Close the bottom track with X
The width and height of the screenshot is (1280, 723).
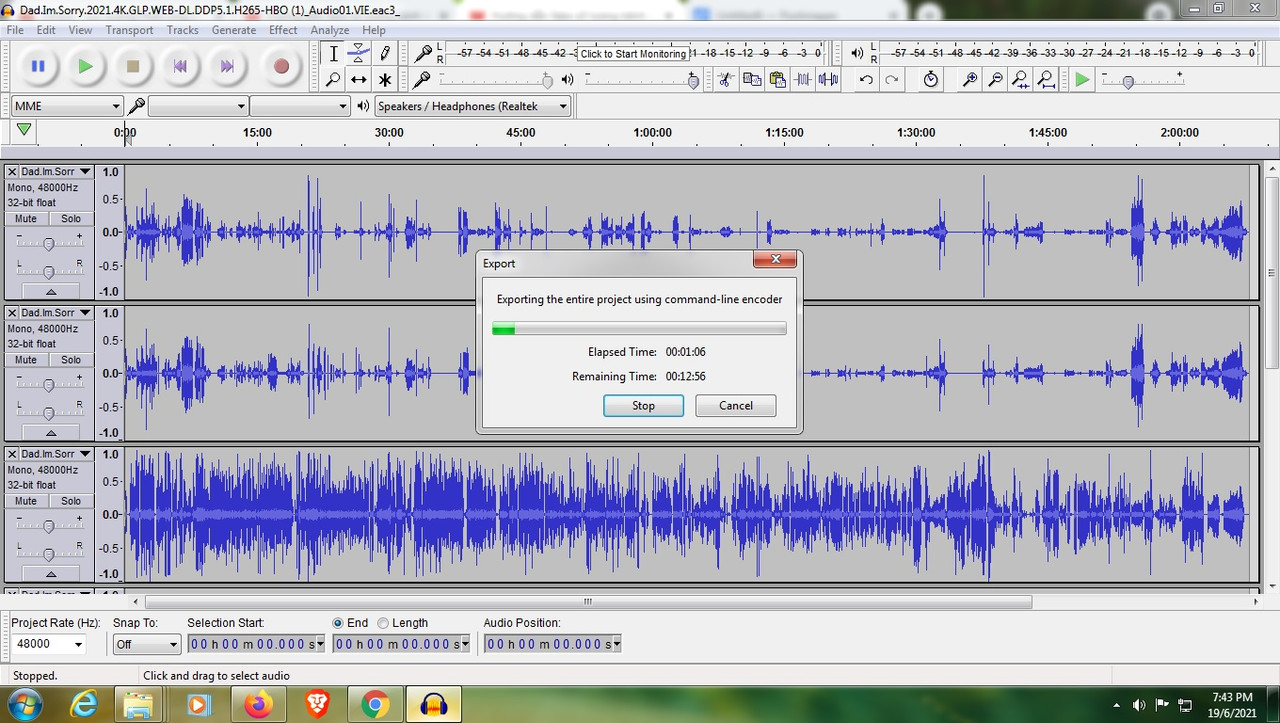(12, 454)
